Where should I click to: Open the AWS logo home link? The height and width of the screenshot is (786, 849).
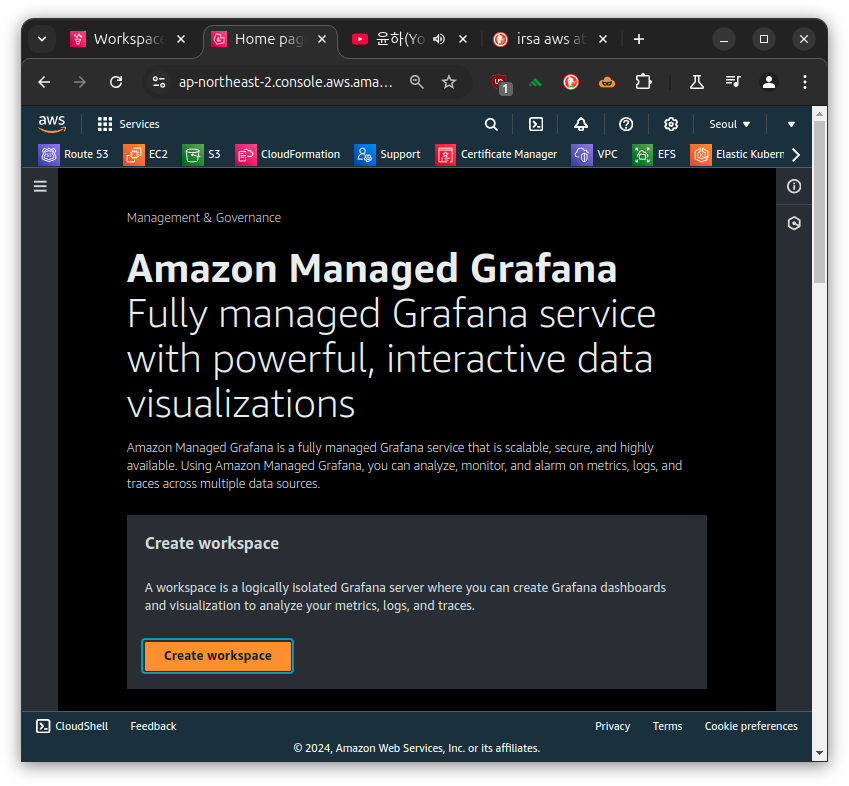(x=52, y=124)
